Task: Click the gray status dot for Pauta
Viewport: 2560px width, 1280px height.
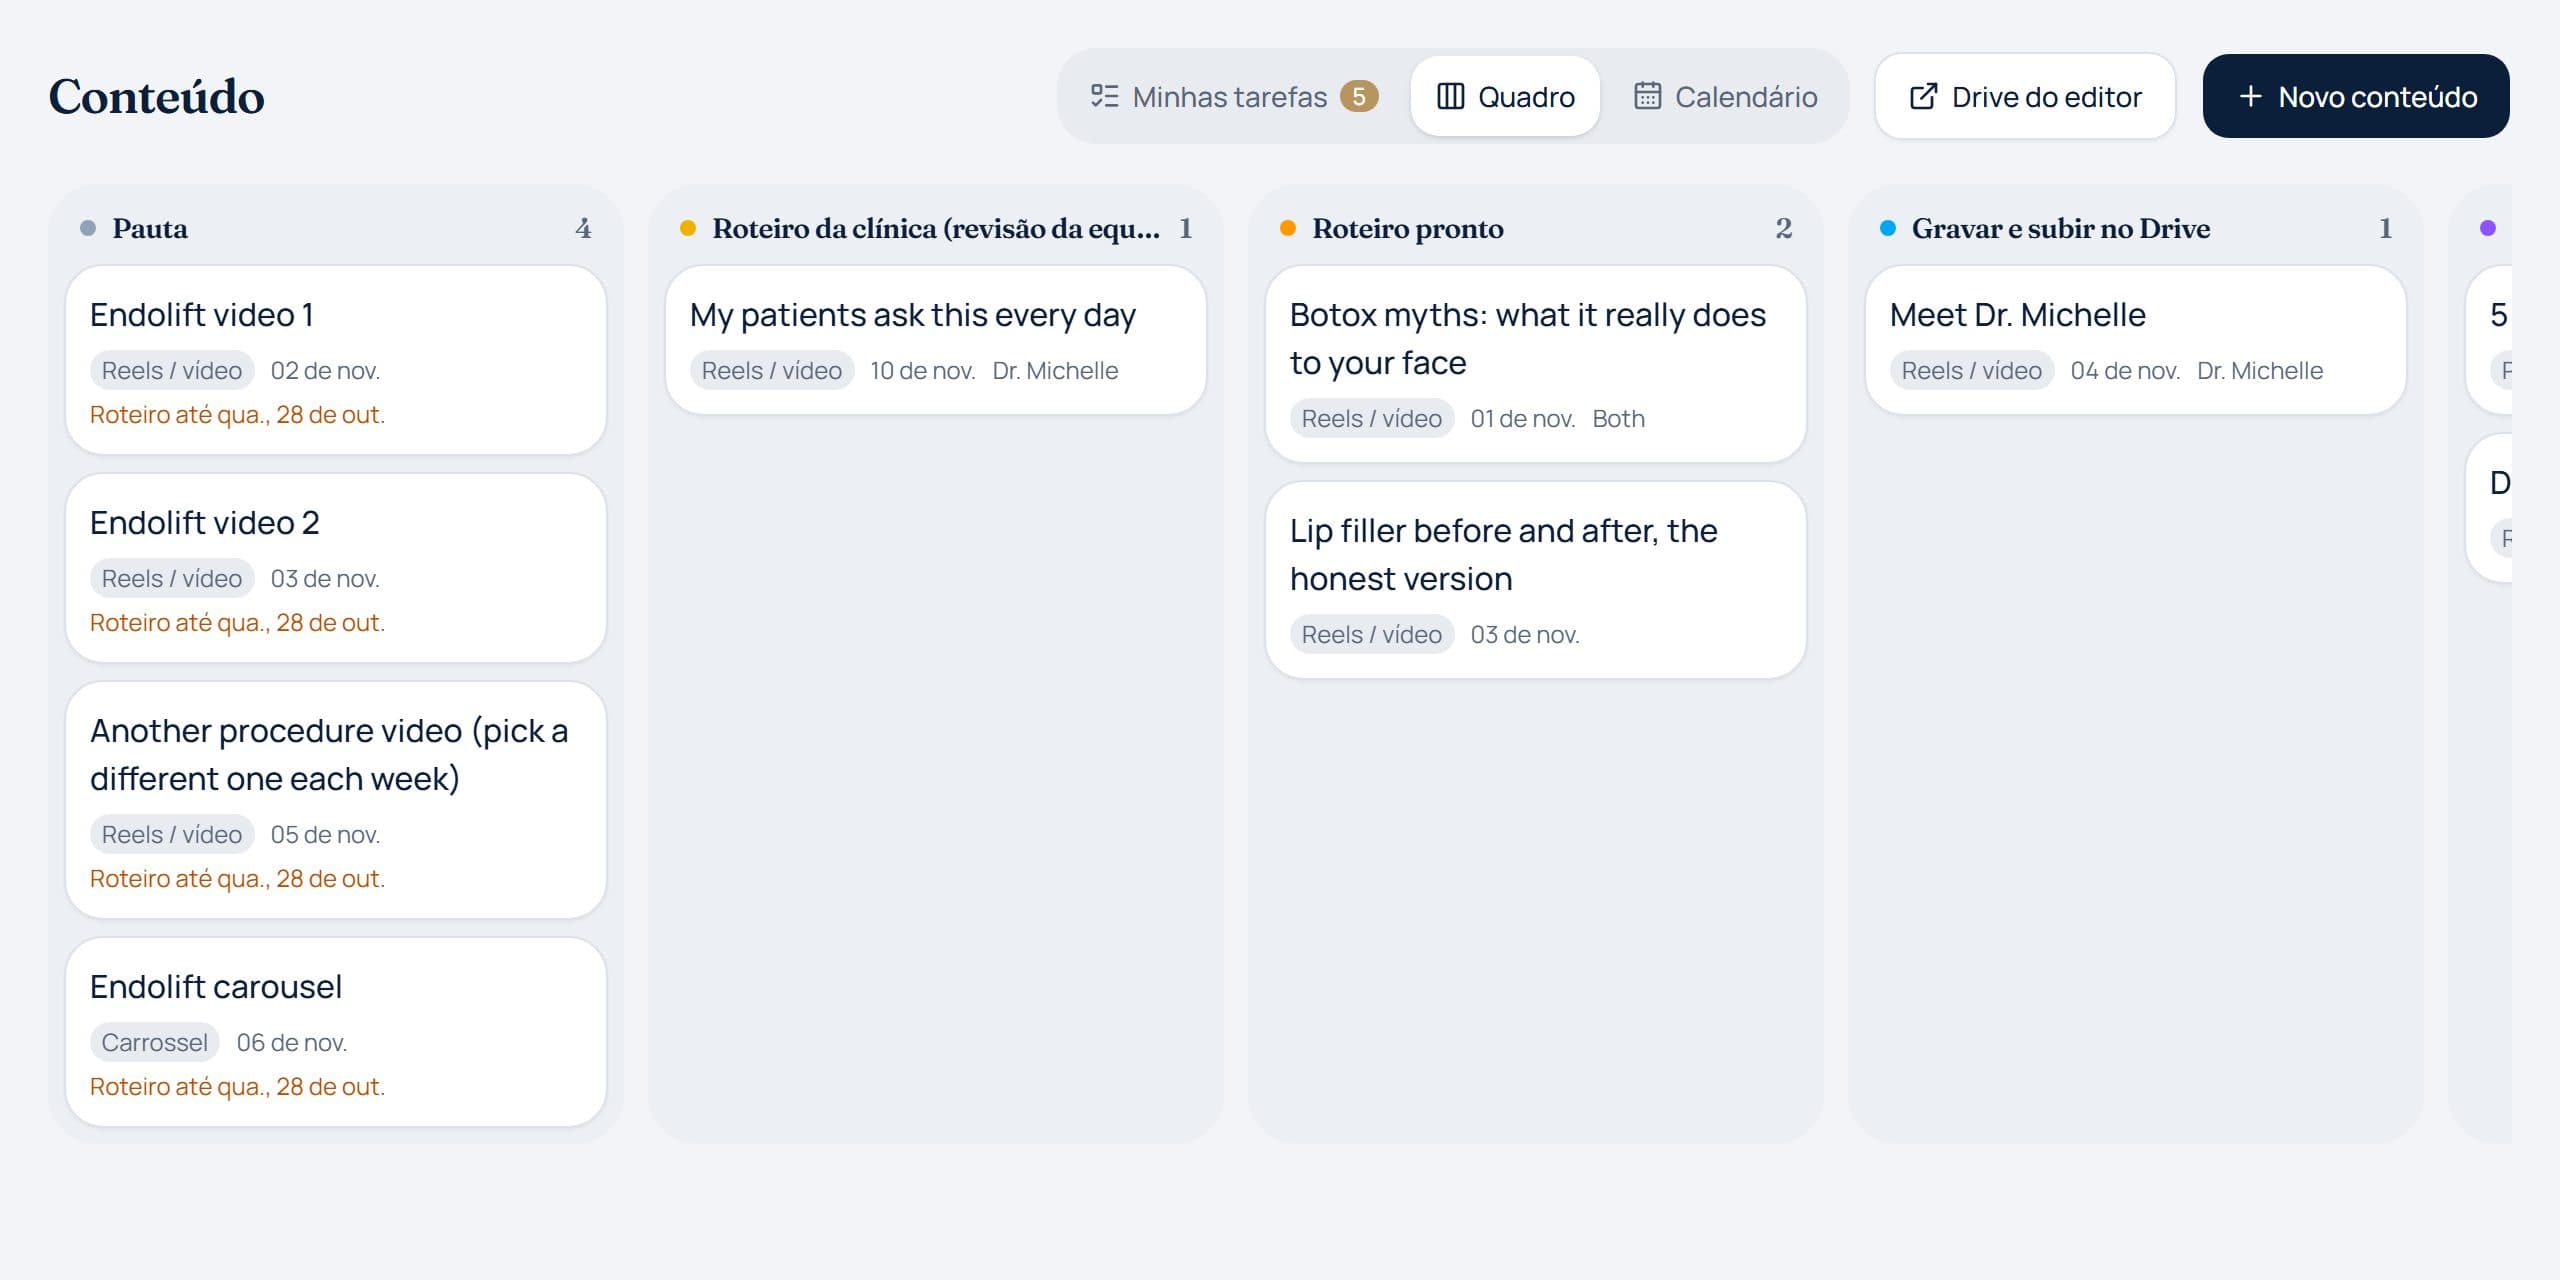Action: click(88, 228)
